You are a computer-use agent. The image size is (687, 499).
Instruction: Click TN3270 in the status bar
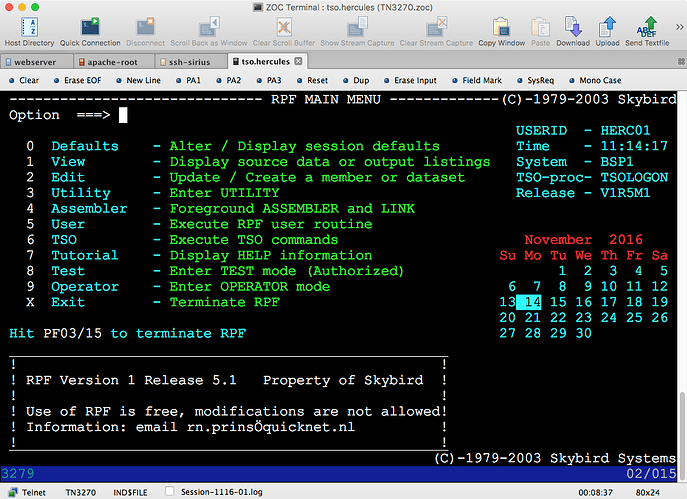81,492
